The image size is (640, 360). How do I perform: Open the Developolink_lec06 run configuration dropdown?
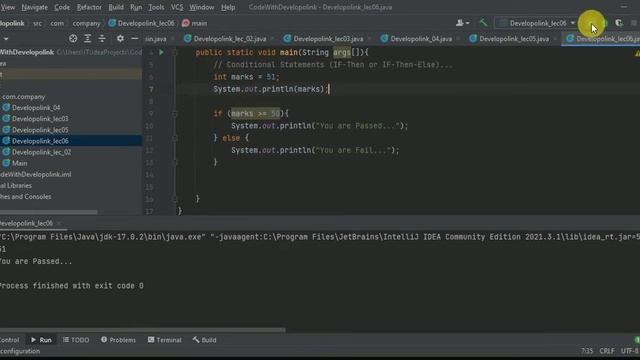coord(537,23)
